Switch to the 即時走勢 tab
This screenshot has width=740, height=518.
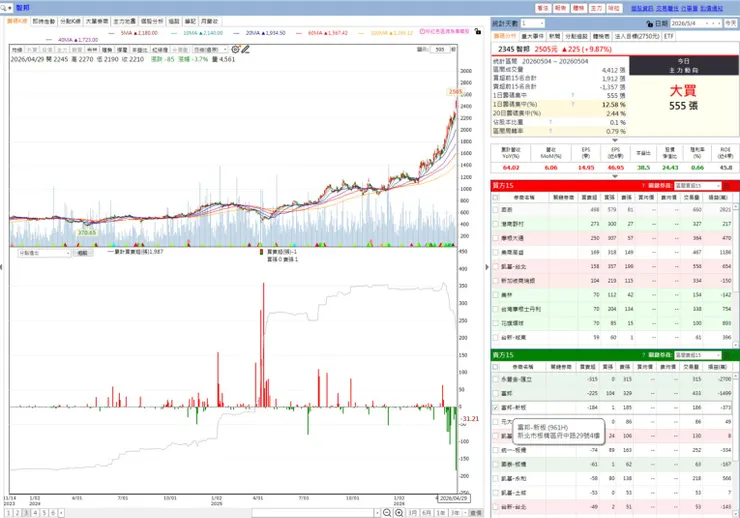[43, 21]
